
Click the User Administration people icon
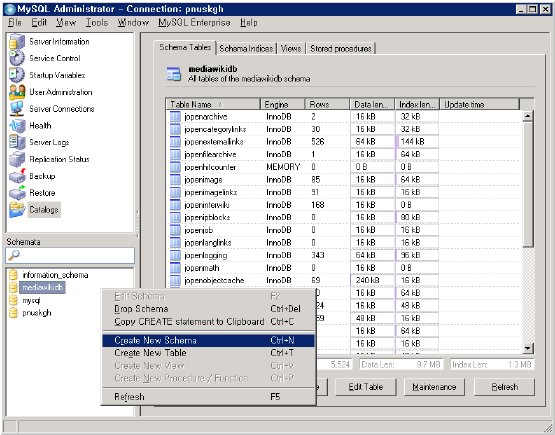17,92
